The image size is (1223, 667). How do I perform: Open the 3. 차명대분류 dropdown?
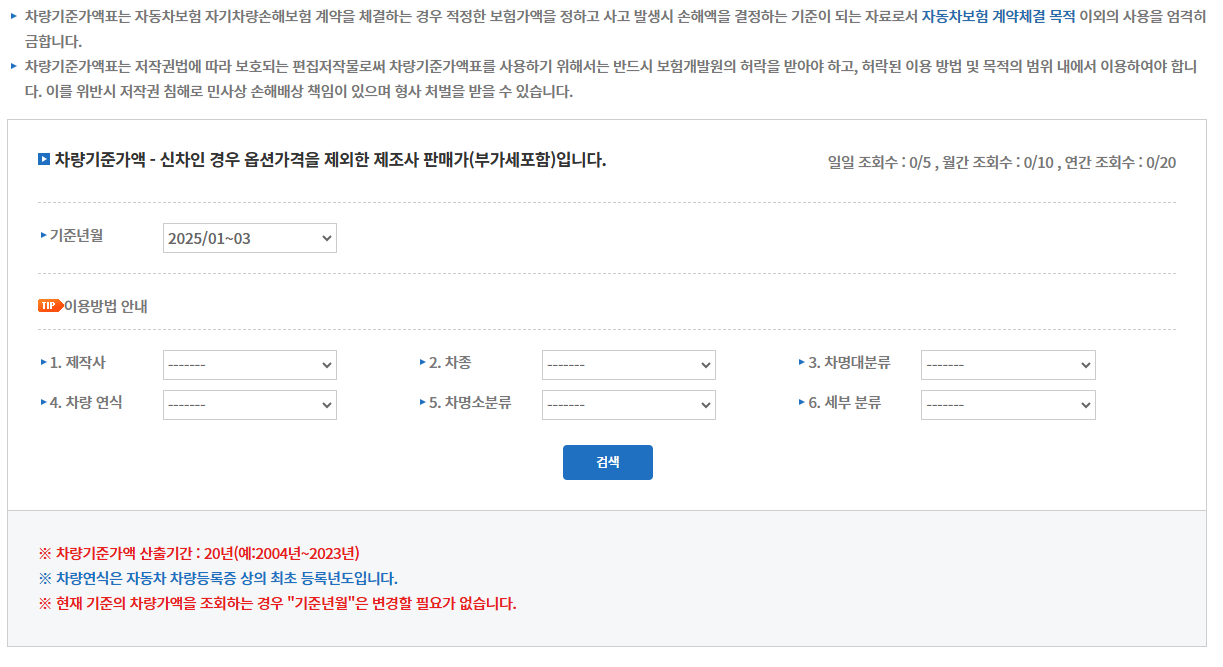1008,365
